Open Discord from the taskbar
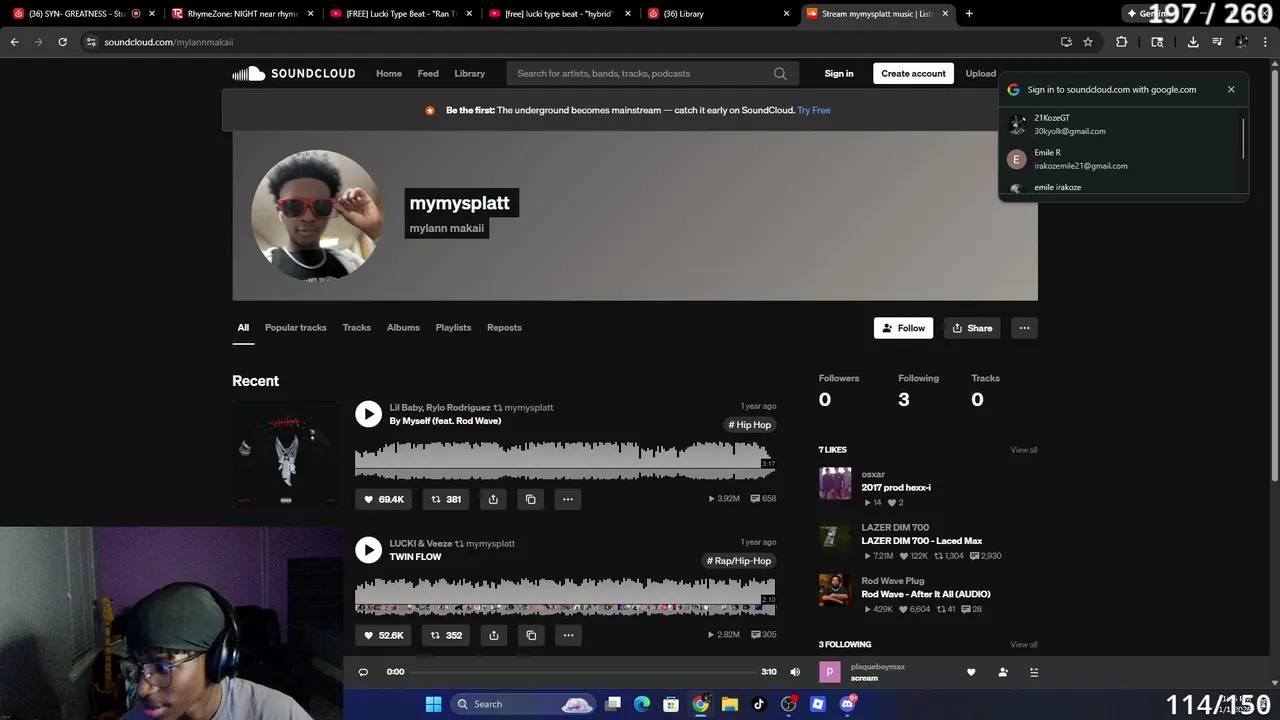 (x=847, y=704)
